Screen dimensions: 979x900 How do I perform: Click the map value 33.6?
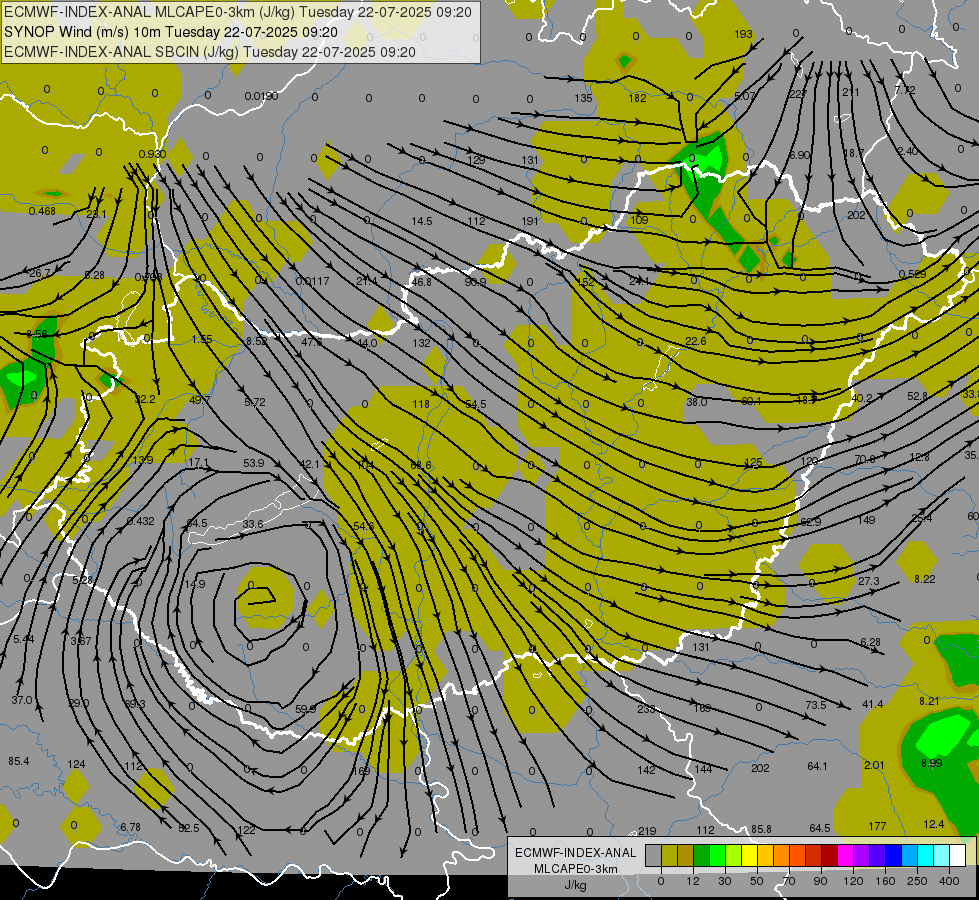[x=253, y=524]
